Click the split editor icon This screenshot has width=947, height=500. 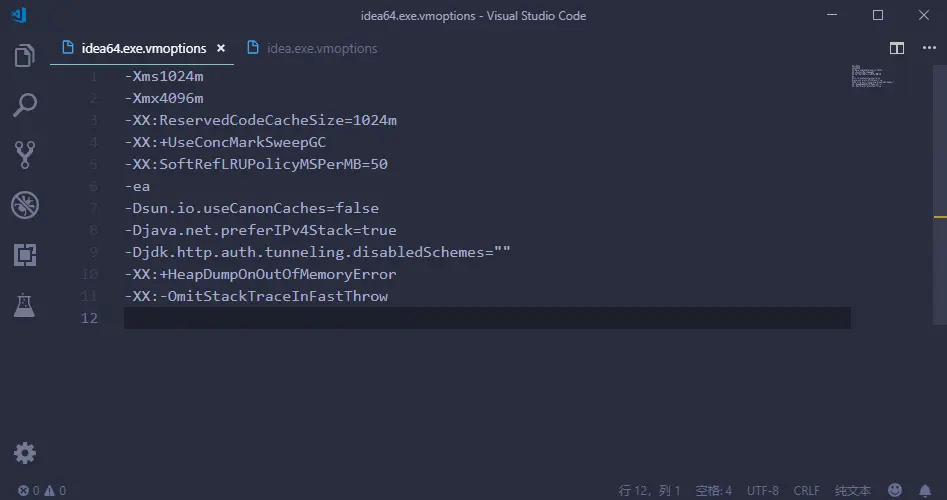pyautogui.click(x=897, y=48)
